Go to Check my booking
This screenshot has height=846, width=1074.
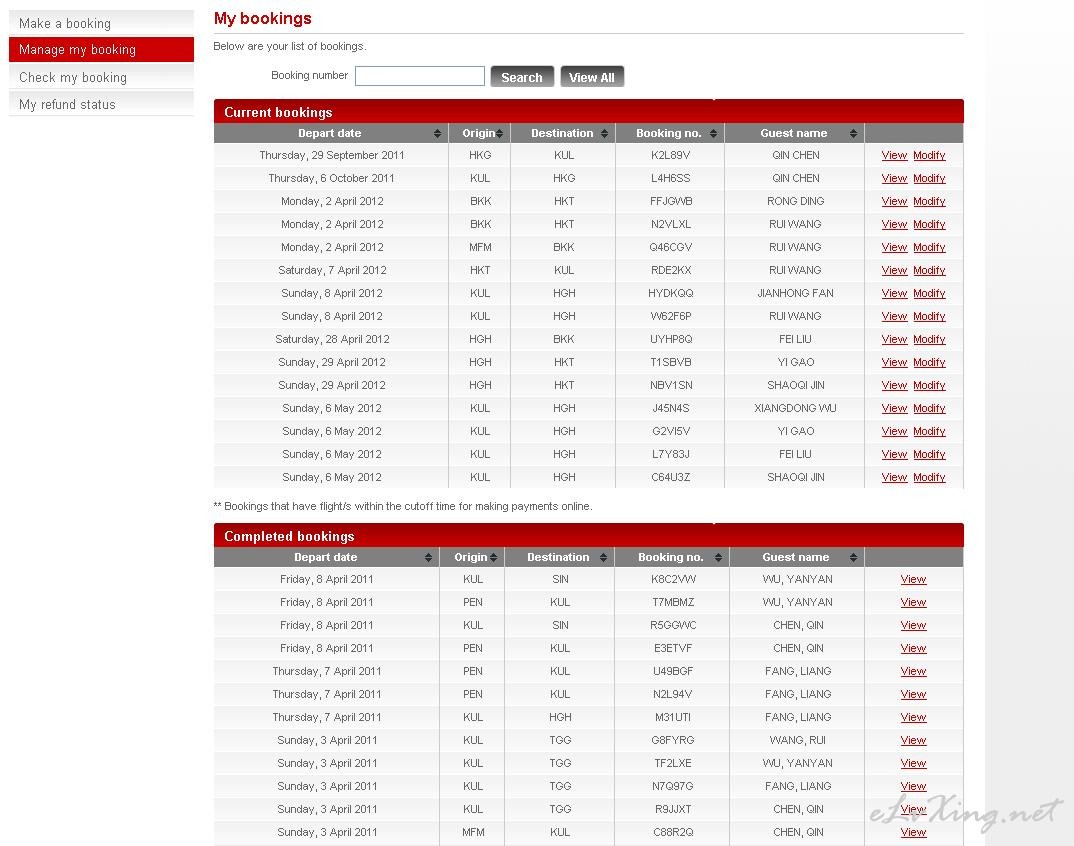pyautogui.click(x=101, y=77)
